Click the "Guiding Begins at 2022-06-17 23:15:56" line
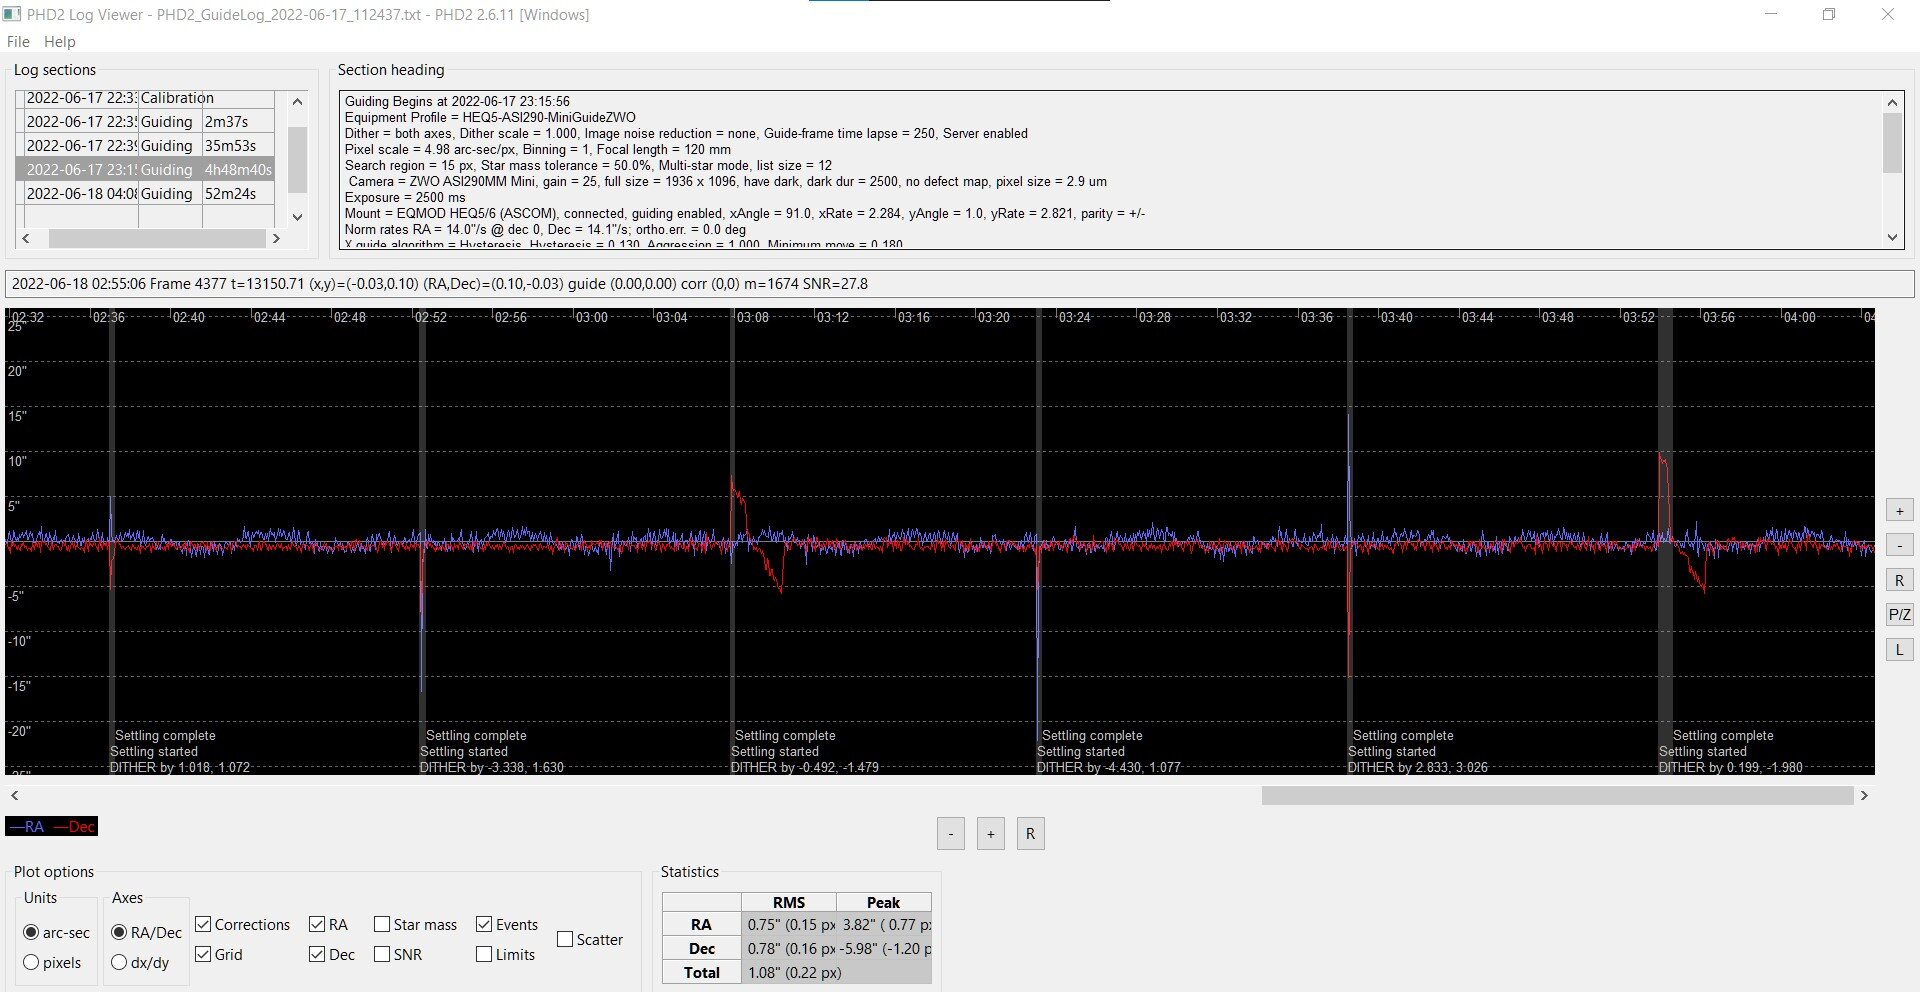 click(x=457, y=101)
